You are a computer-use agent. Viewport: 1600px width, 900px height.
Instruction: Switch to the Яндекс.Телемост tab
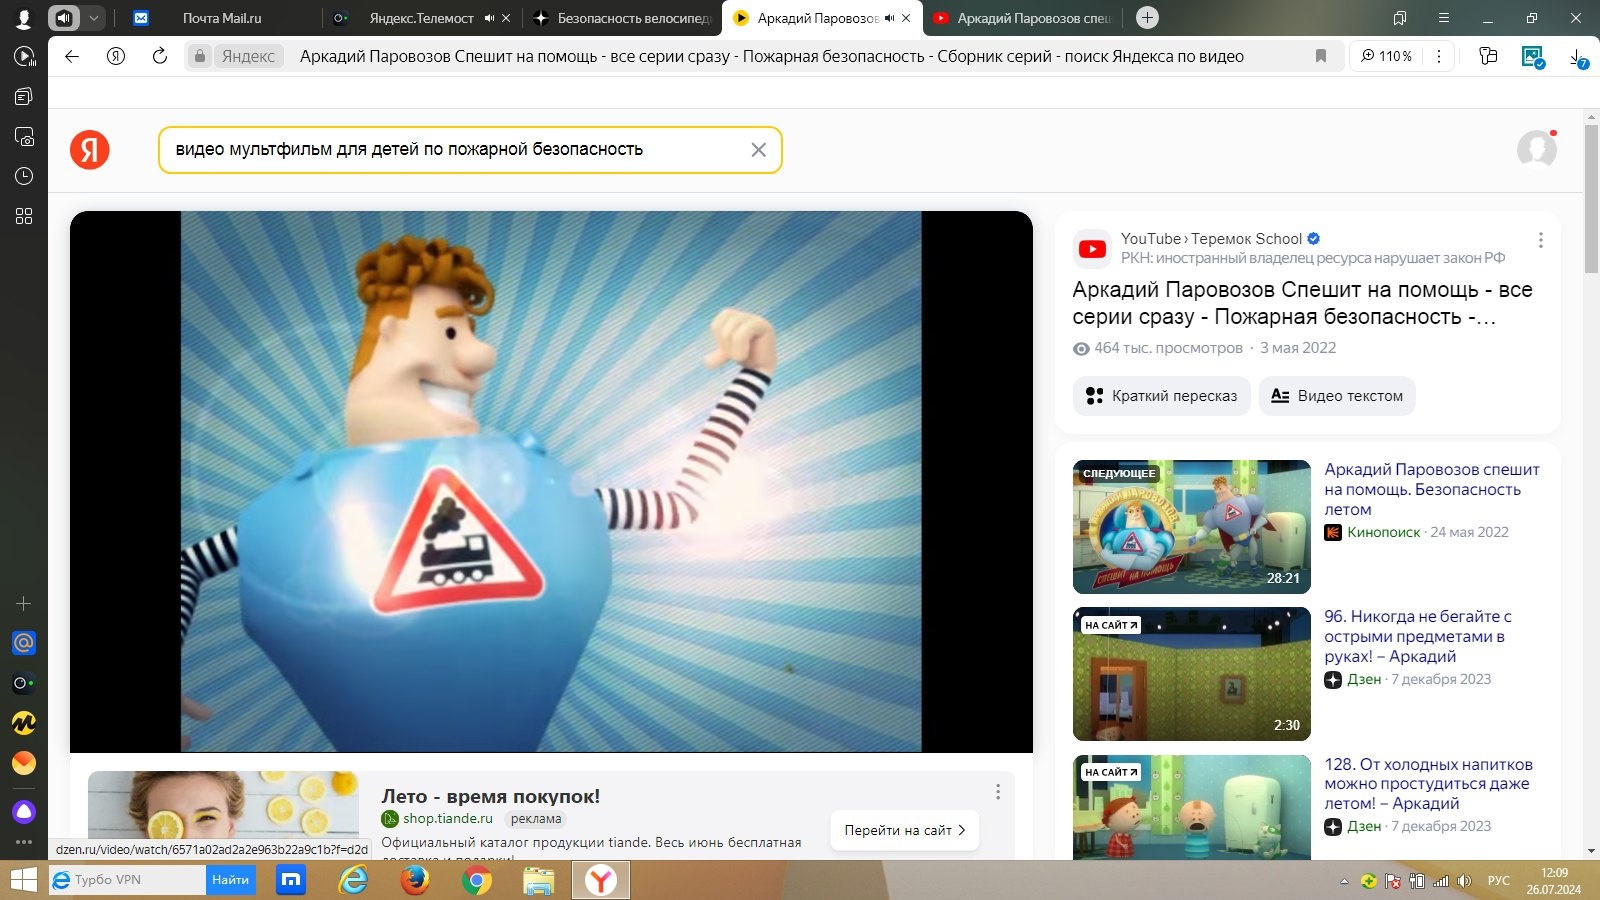pos(421,17)
